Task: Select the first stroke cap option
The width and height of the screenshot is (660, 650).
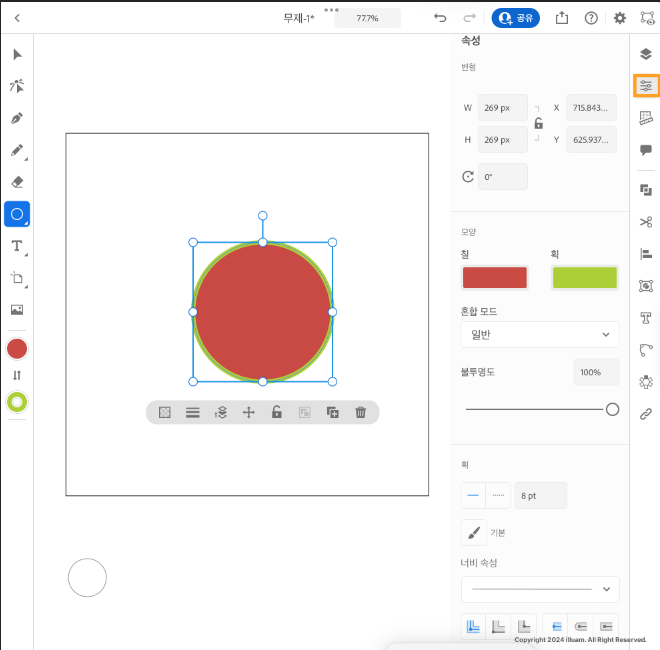Action: pyautogui.click(x=556, y=627)
